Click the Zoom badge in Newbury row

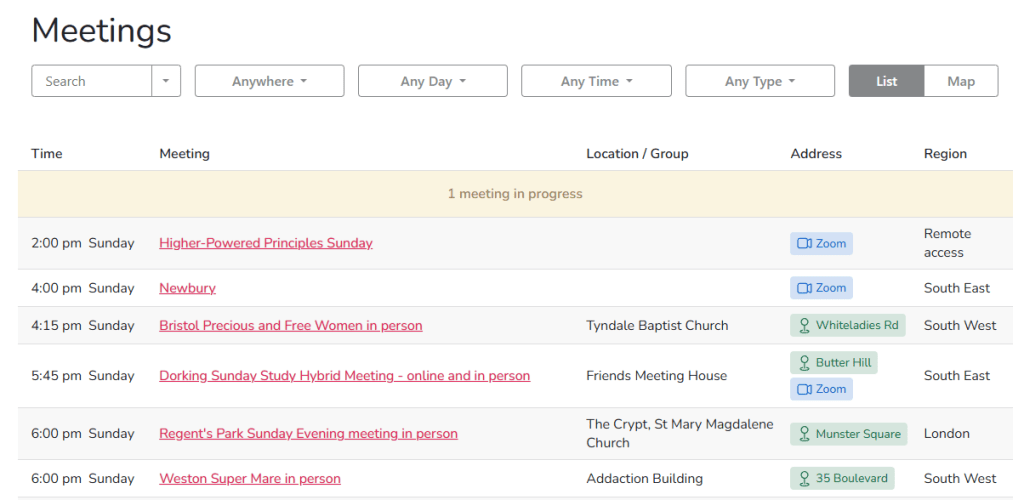[x=821, y=288]
